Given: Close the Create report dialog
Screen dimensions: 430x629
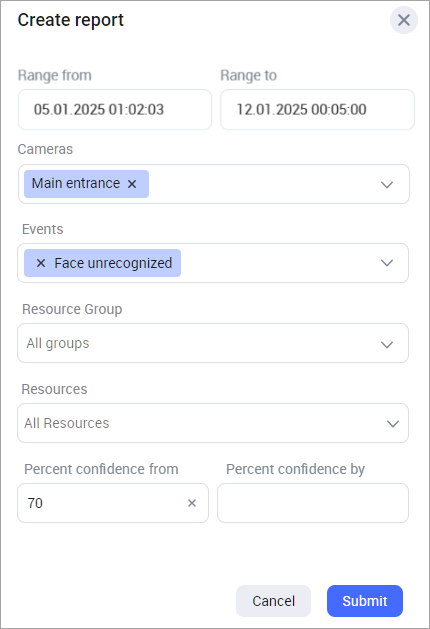Looking at the screenshot, I should pyautogui.click(x=404, y=20).
